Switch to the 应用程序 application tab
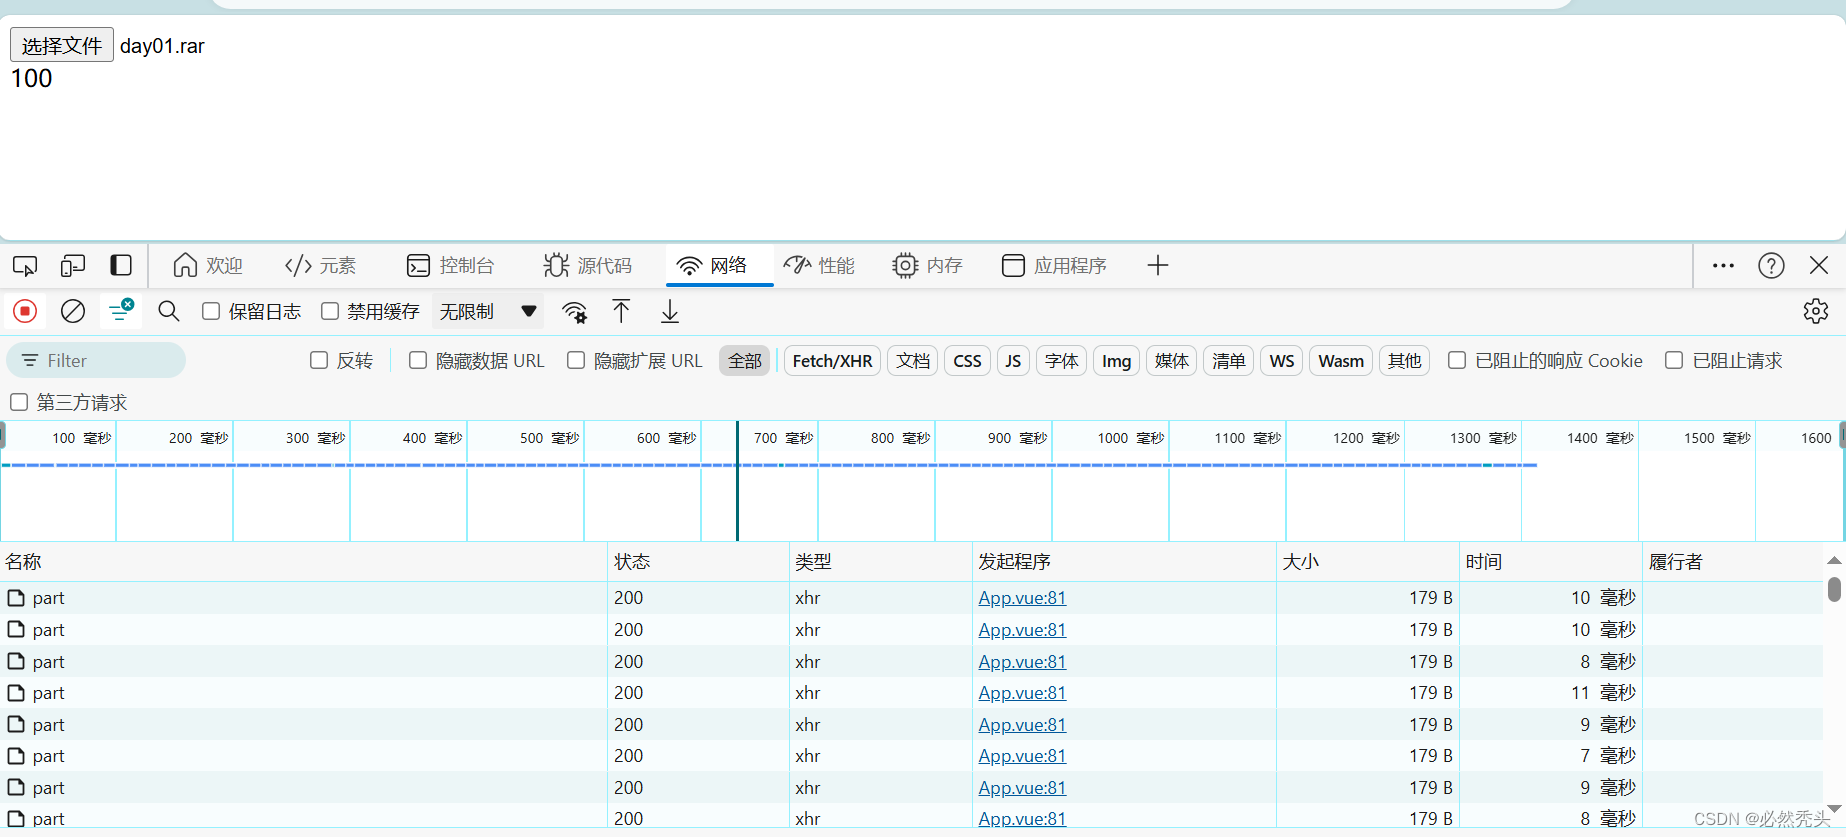The image size is (1846, 837). [1054, 265]
